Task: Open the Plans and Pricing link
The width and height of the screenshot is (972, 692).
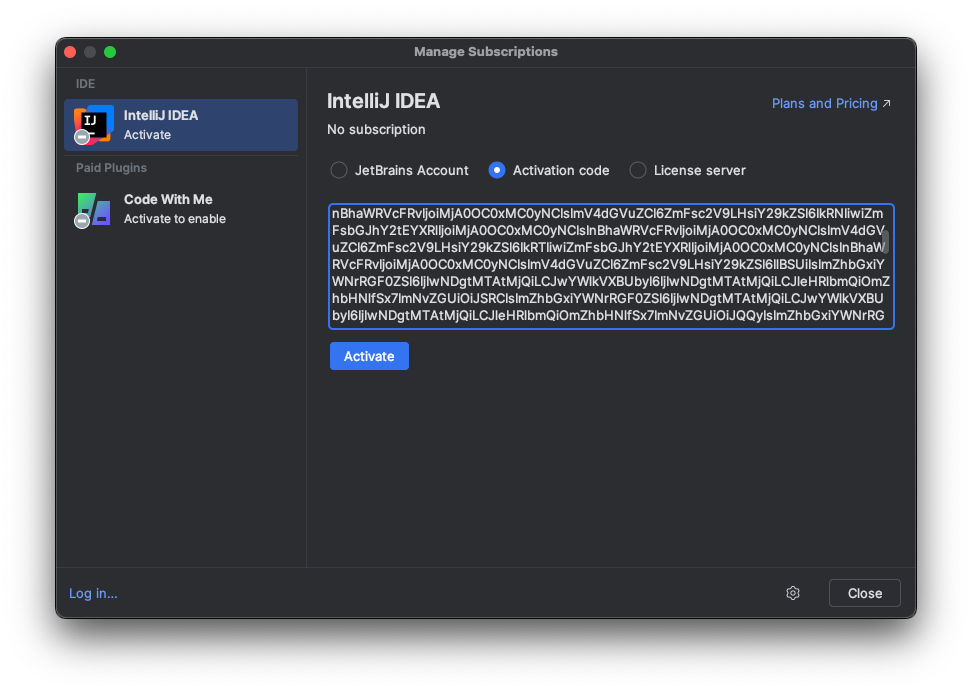Action: pos(825,103)
